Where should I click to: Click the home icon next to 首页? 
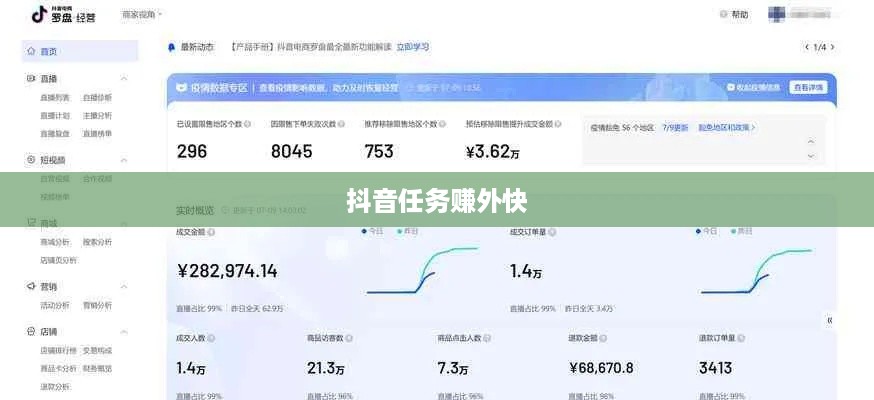coord(31,51)
